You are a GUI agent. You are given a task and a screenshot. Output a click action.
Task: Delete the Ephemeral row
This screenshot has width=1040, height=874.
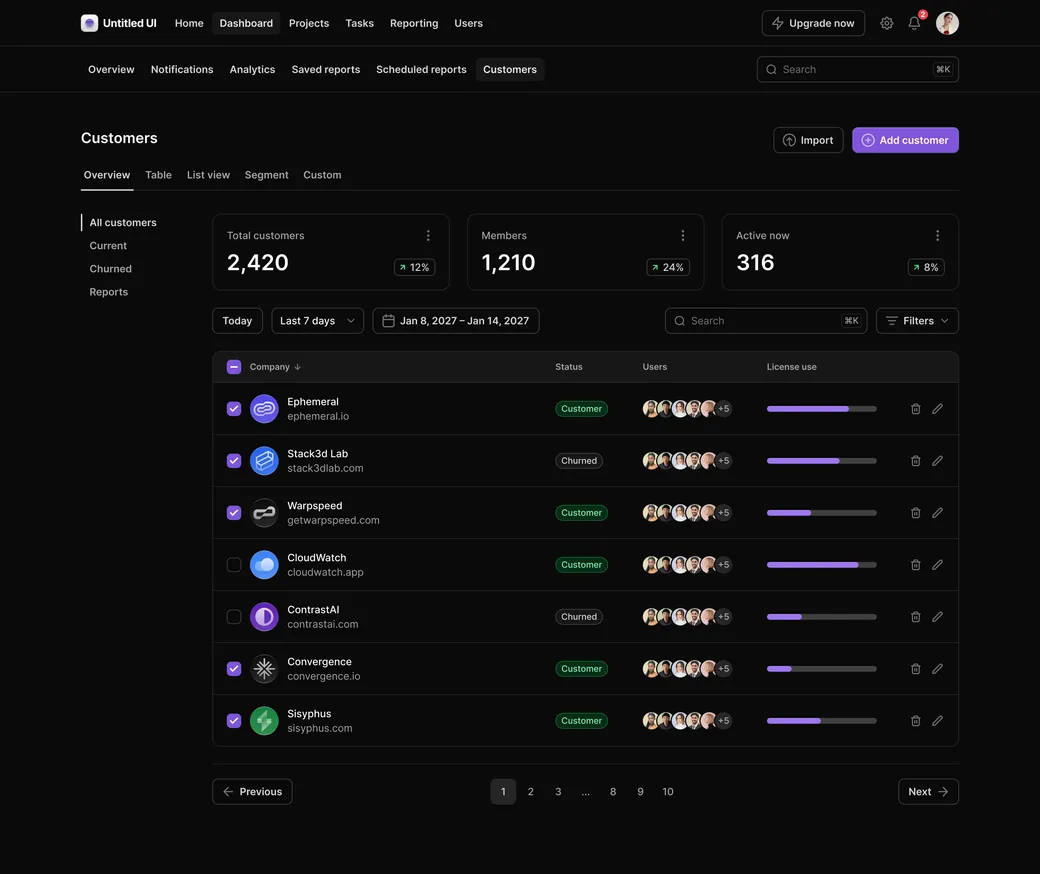(x=915, y=408)
